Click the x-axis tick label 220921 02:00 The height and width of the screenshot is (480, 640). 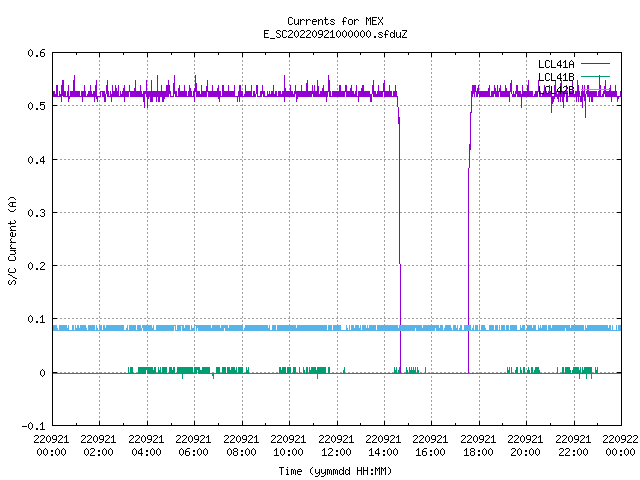[98, 446]
